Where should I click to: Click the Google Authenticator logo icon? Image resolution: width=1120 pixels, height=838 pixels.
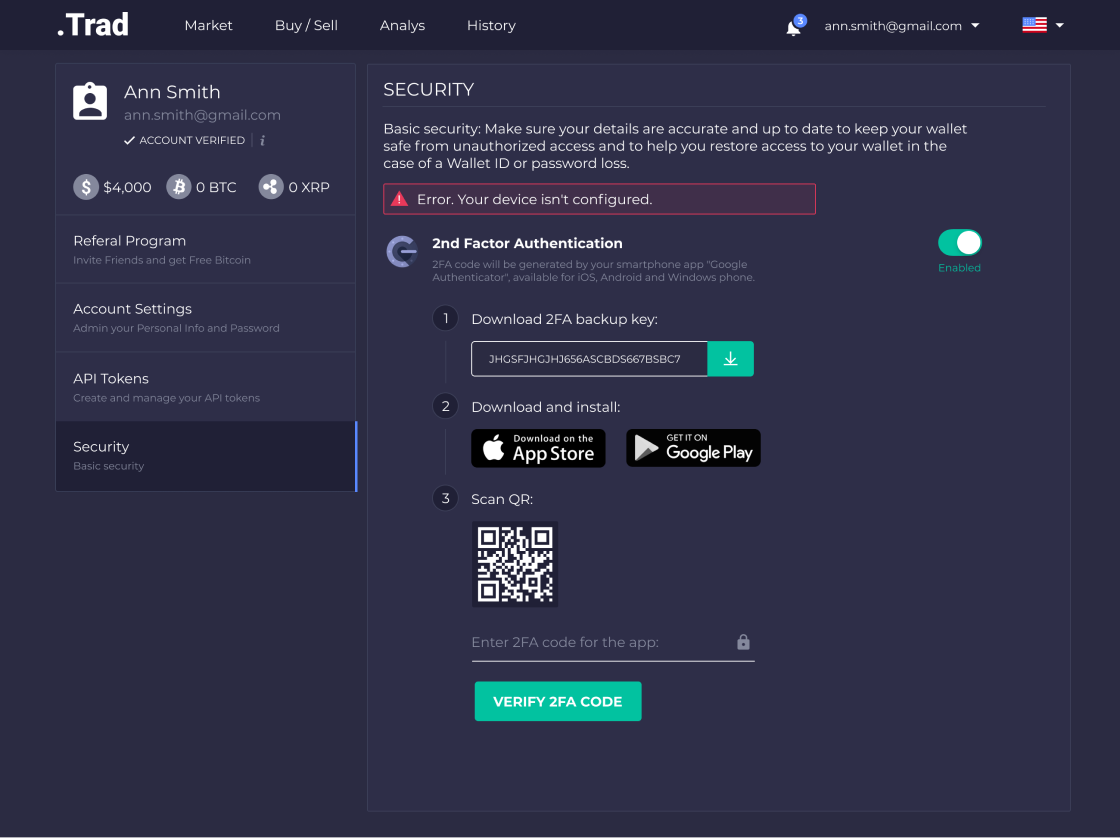pyautogui.click(x=402, y=252)
